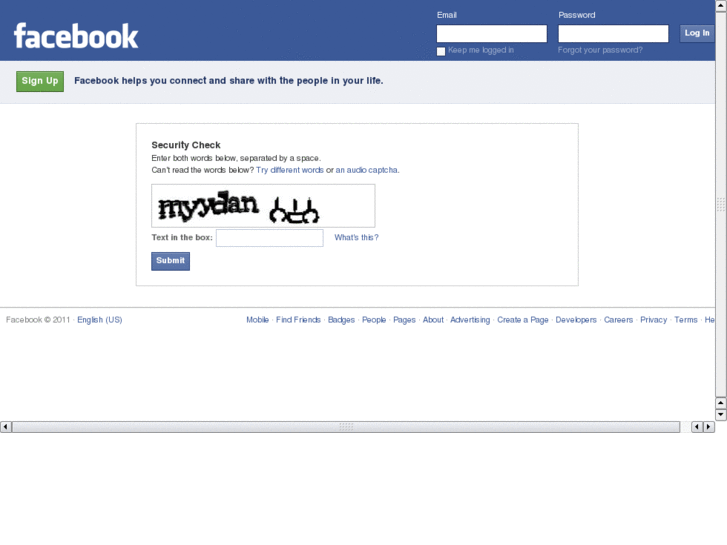Click the Text in the box field
This screenshot has height=545, width=727.
(269, 238)
